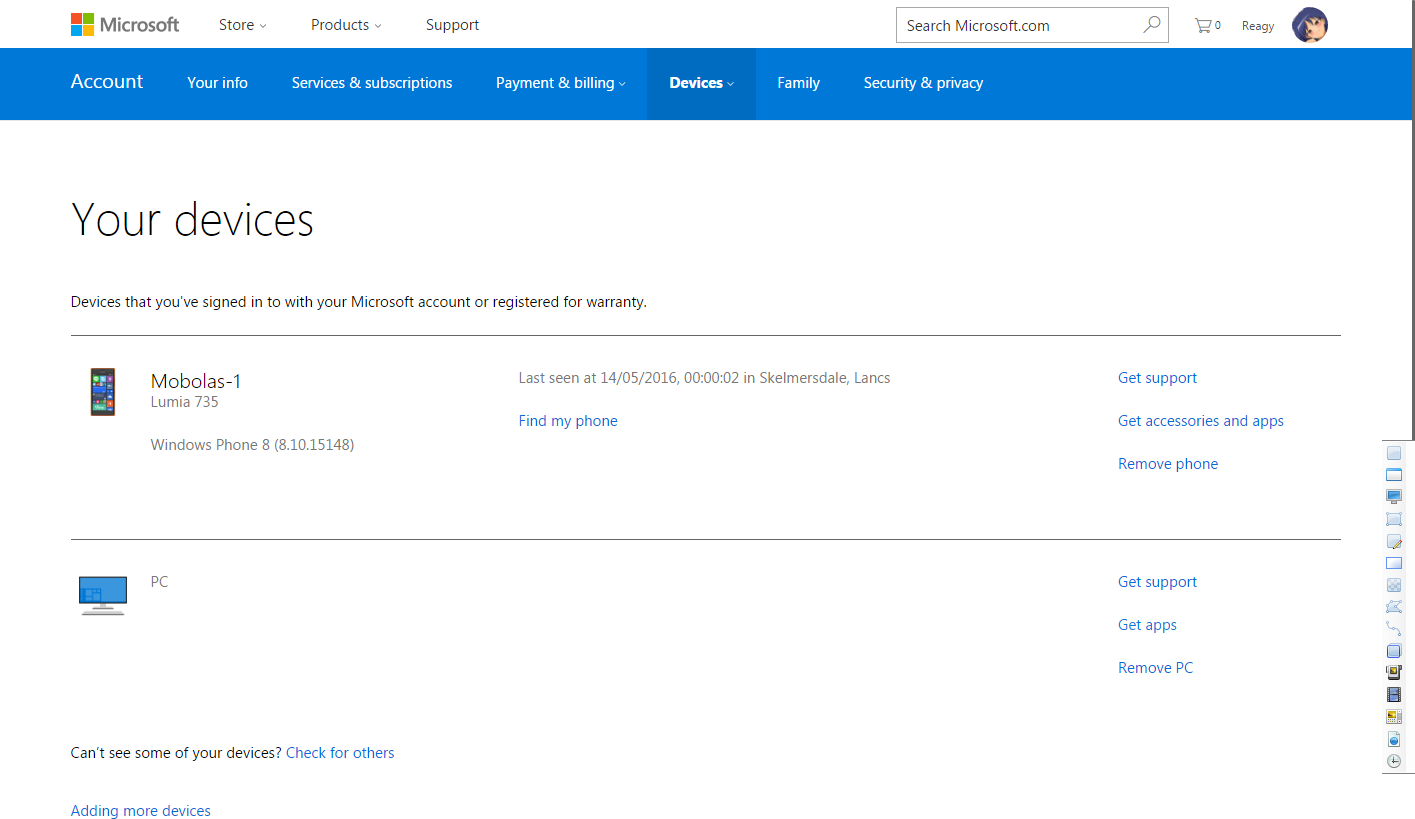Click the Get apps link

(1147, 625)
